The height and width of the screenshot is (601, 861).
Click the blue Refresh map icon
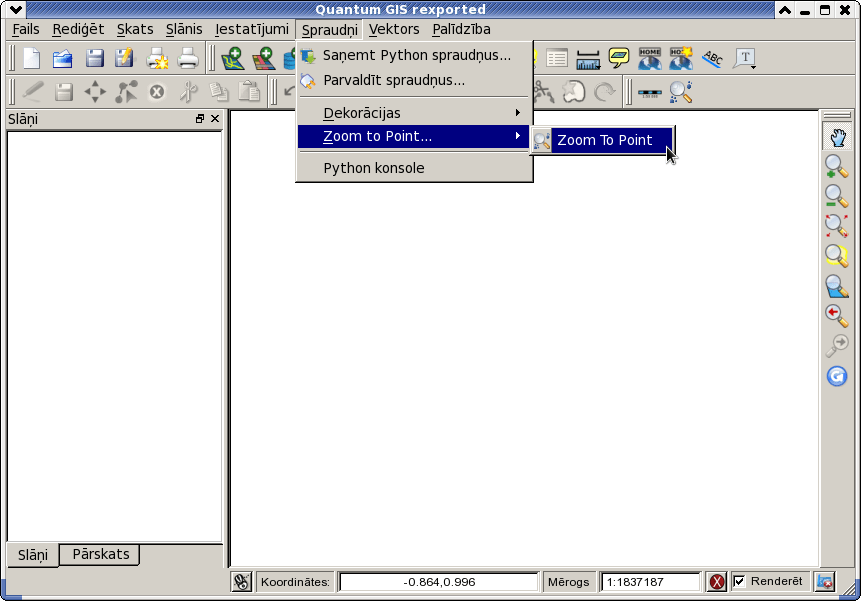pos(837,376)
